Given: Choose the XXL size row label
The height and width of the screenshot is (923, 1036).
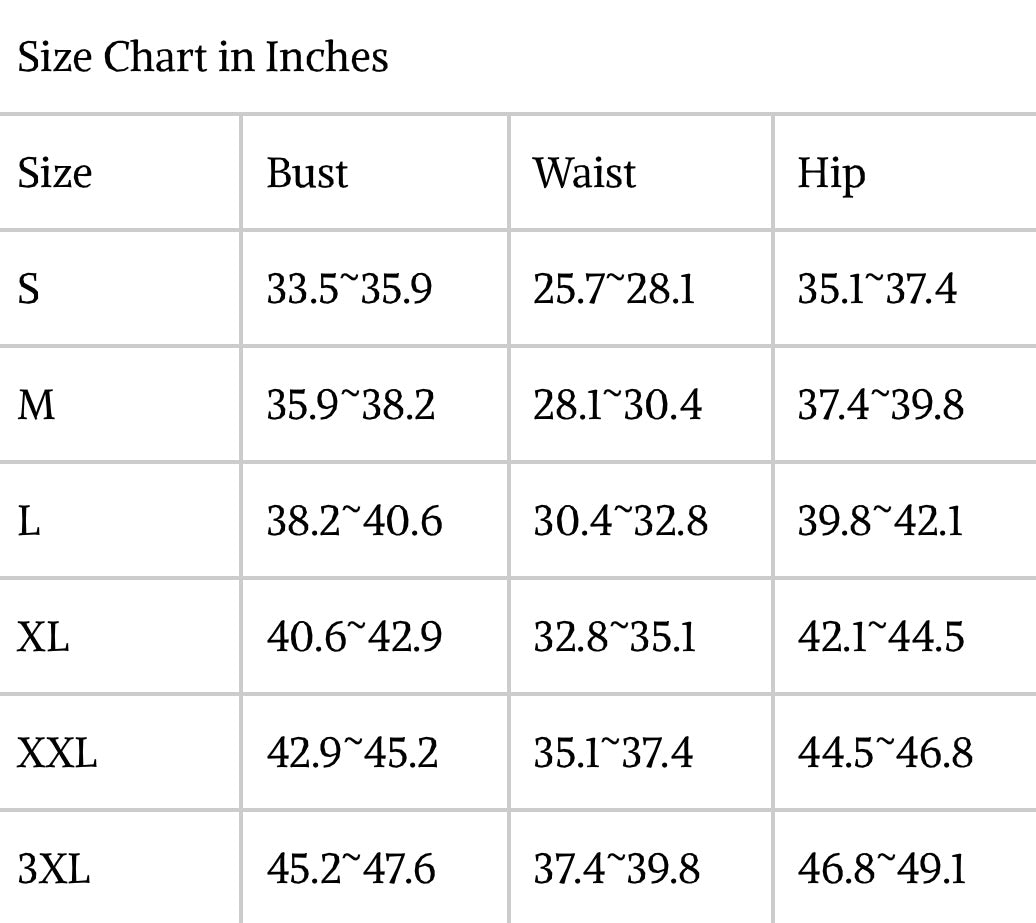Looking at the screenshot, I should pyautogui.click(x=57, y=752).
